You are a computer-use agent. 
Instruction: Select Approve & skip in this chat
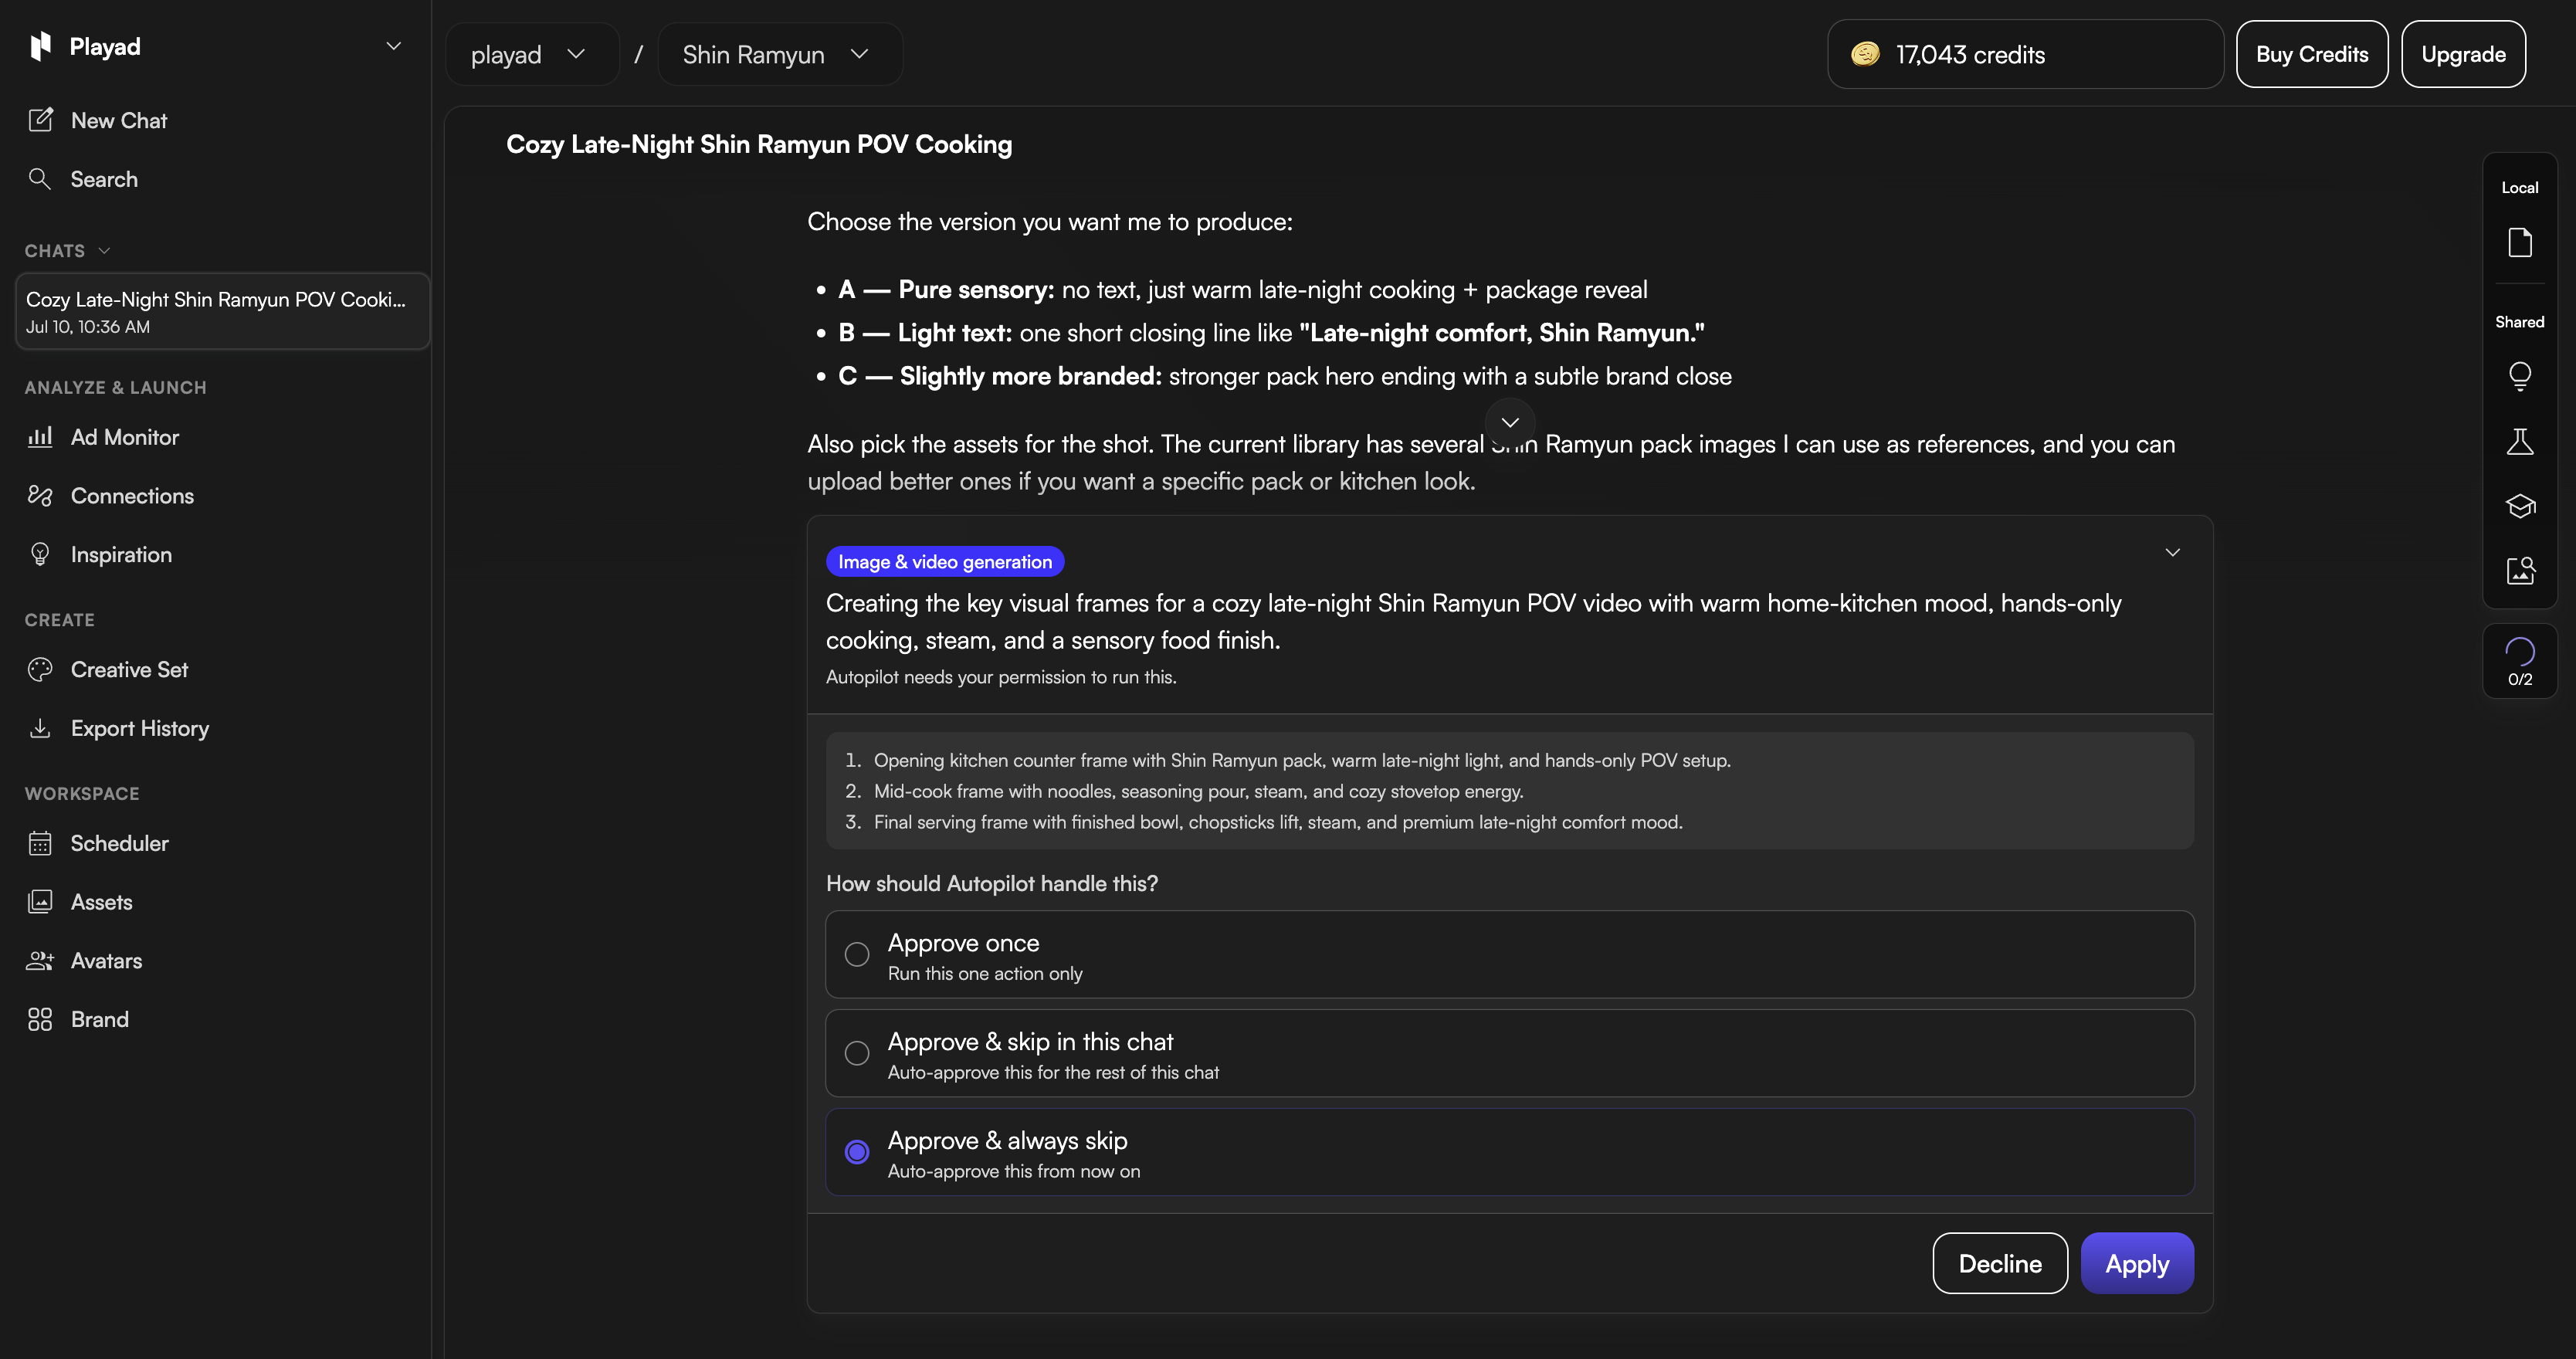pos(1509,1053)
